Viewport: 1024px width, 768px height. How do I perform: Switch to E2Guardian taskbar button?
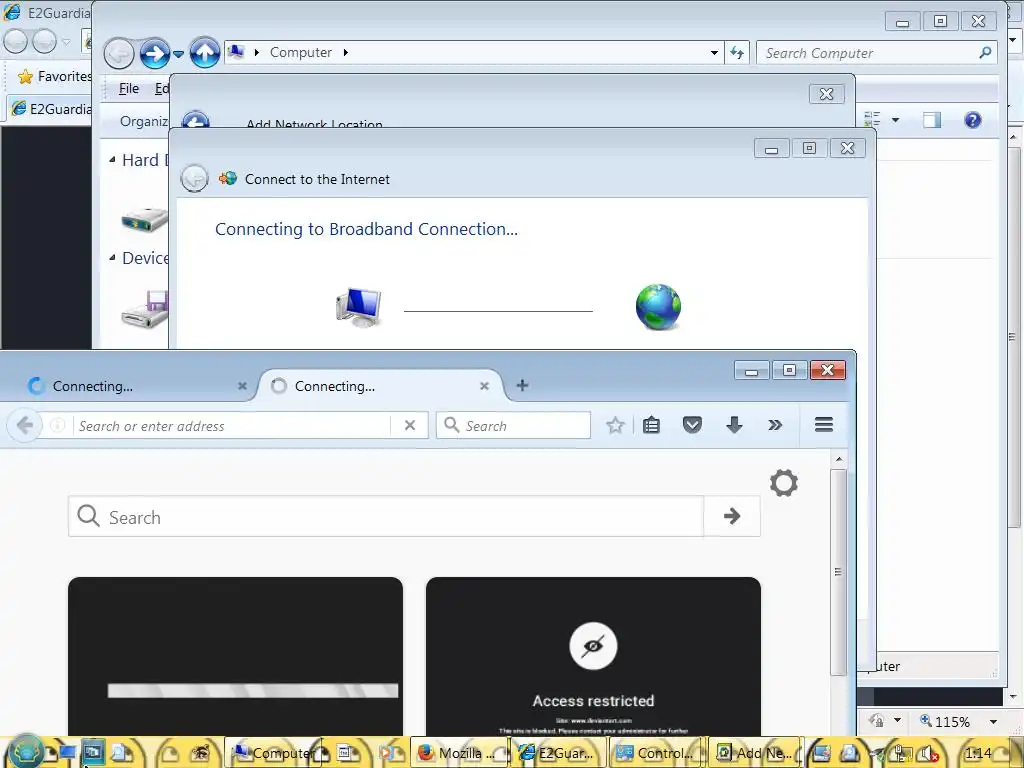558,753
